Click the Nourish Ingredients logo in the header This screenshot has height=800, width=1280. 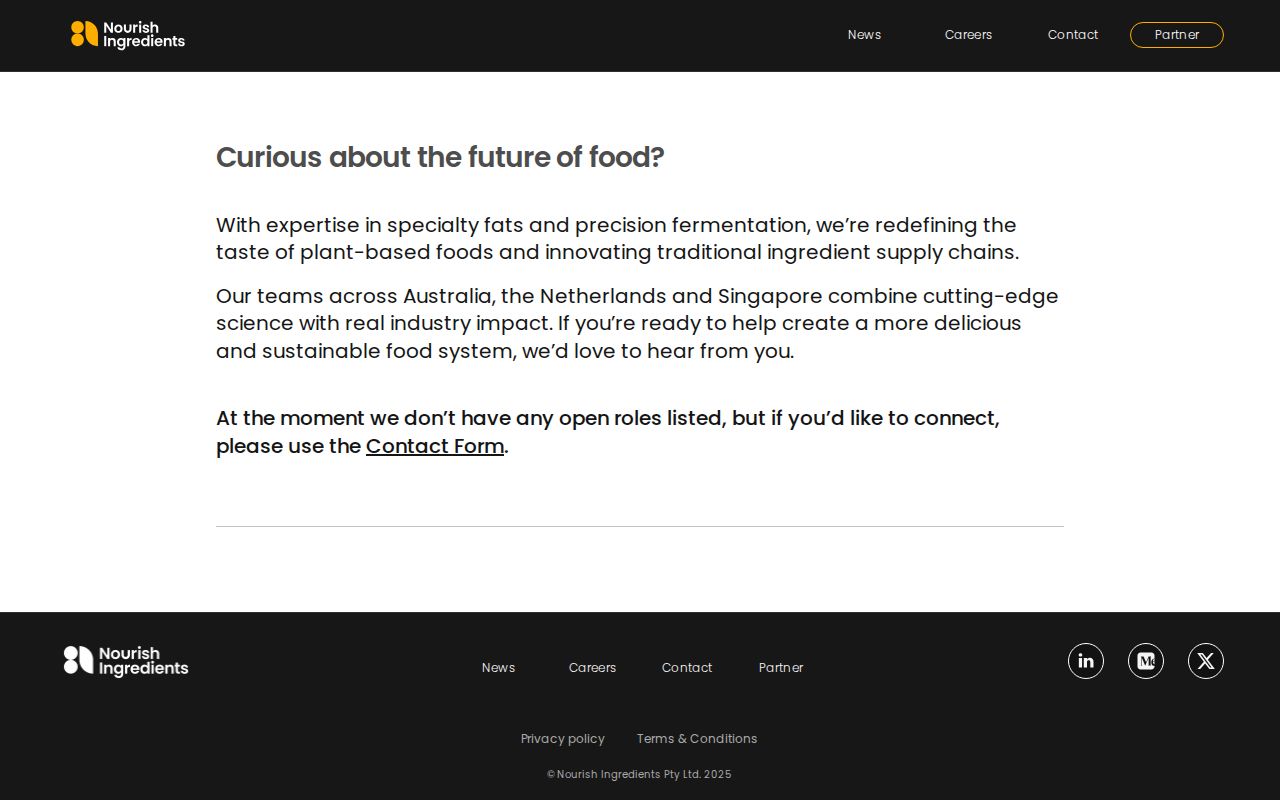click(128, 35)
